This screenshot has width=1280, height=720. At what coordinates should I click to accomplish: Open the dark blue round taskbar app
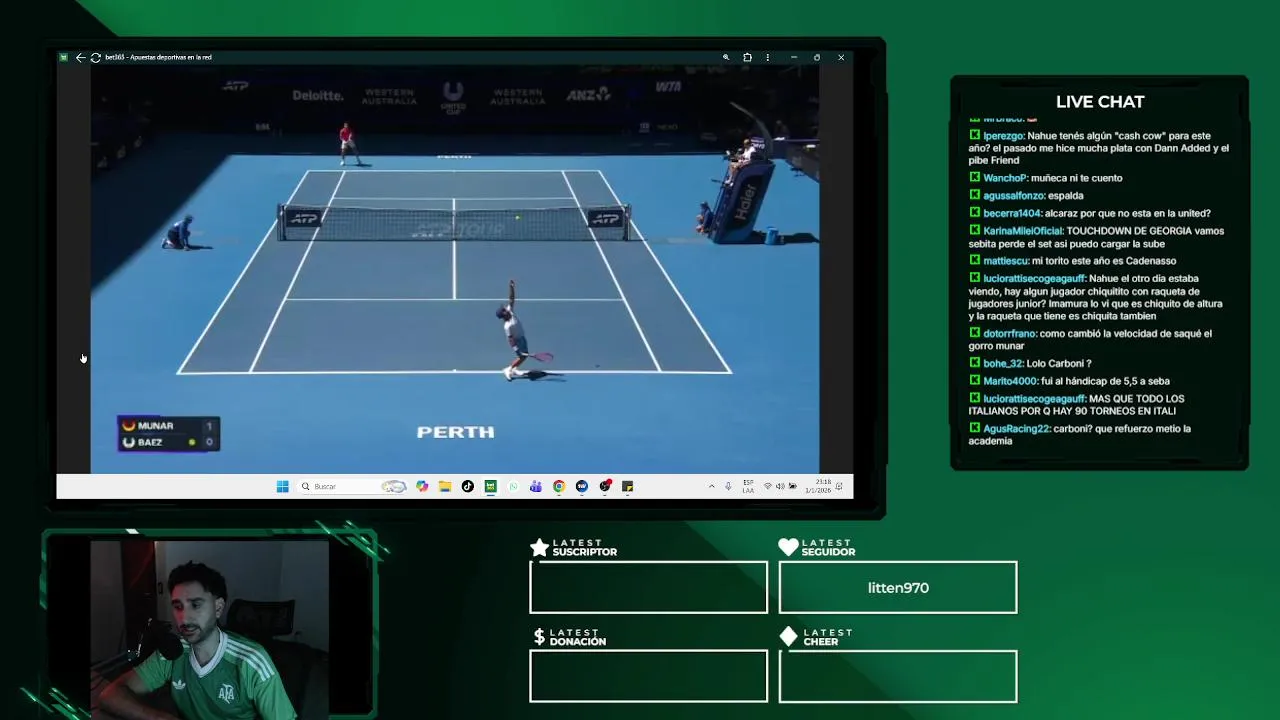[582, 486]
